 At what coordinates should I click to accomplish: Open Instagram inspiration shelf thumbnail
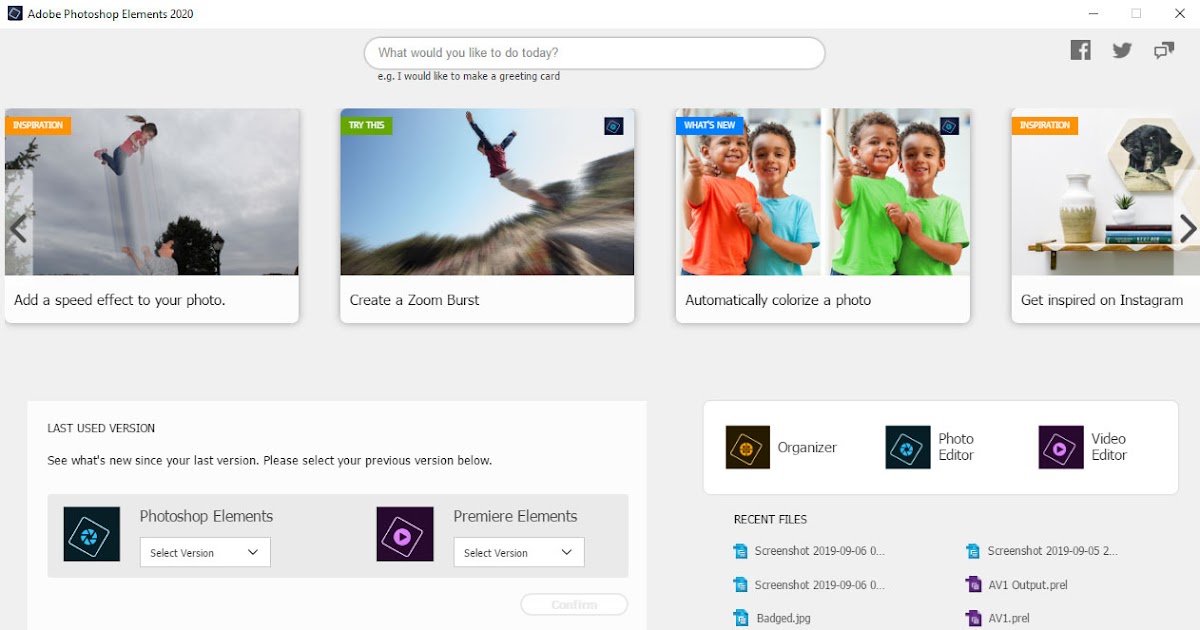(1105, 192)
